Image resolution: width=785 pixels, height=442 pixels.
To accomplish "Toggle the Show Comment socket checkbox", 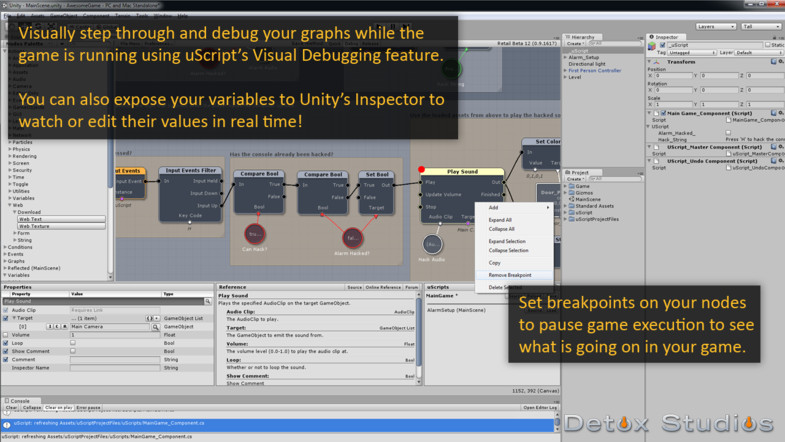I will point(6,351).
